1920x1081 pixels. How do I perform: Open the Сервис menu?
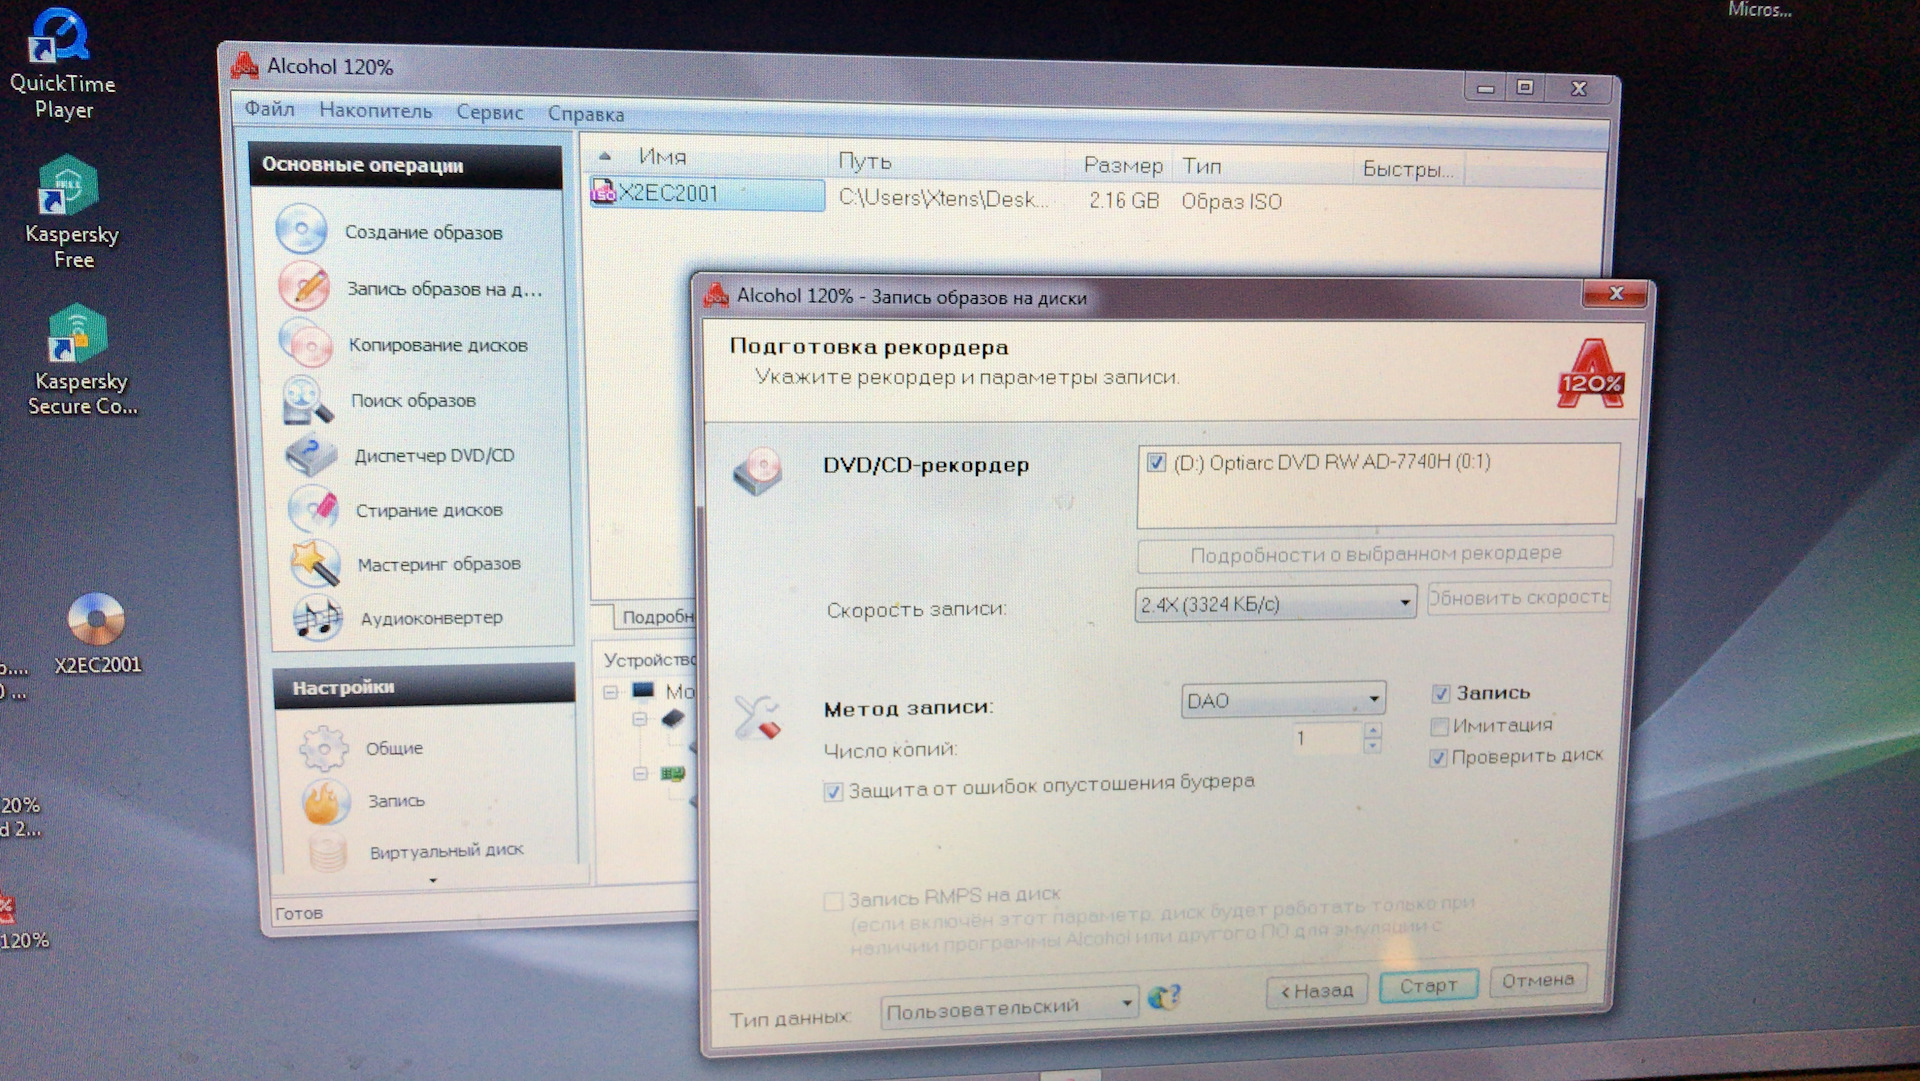point(490,112)
